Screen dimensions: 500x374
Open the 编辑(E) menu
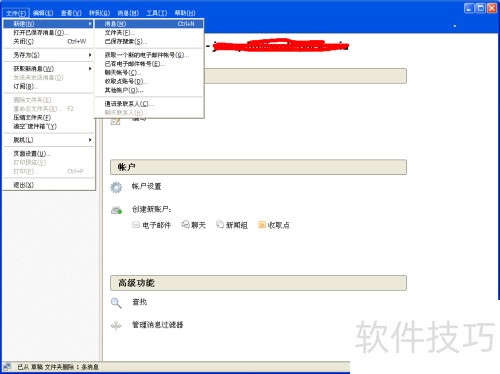(43, 13)
